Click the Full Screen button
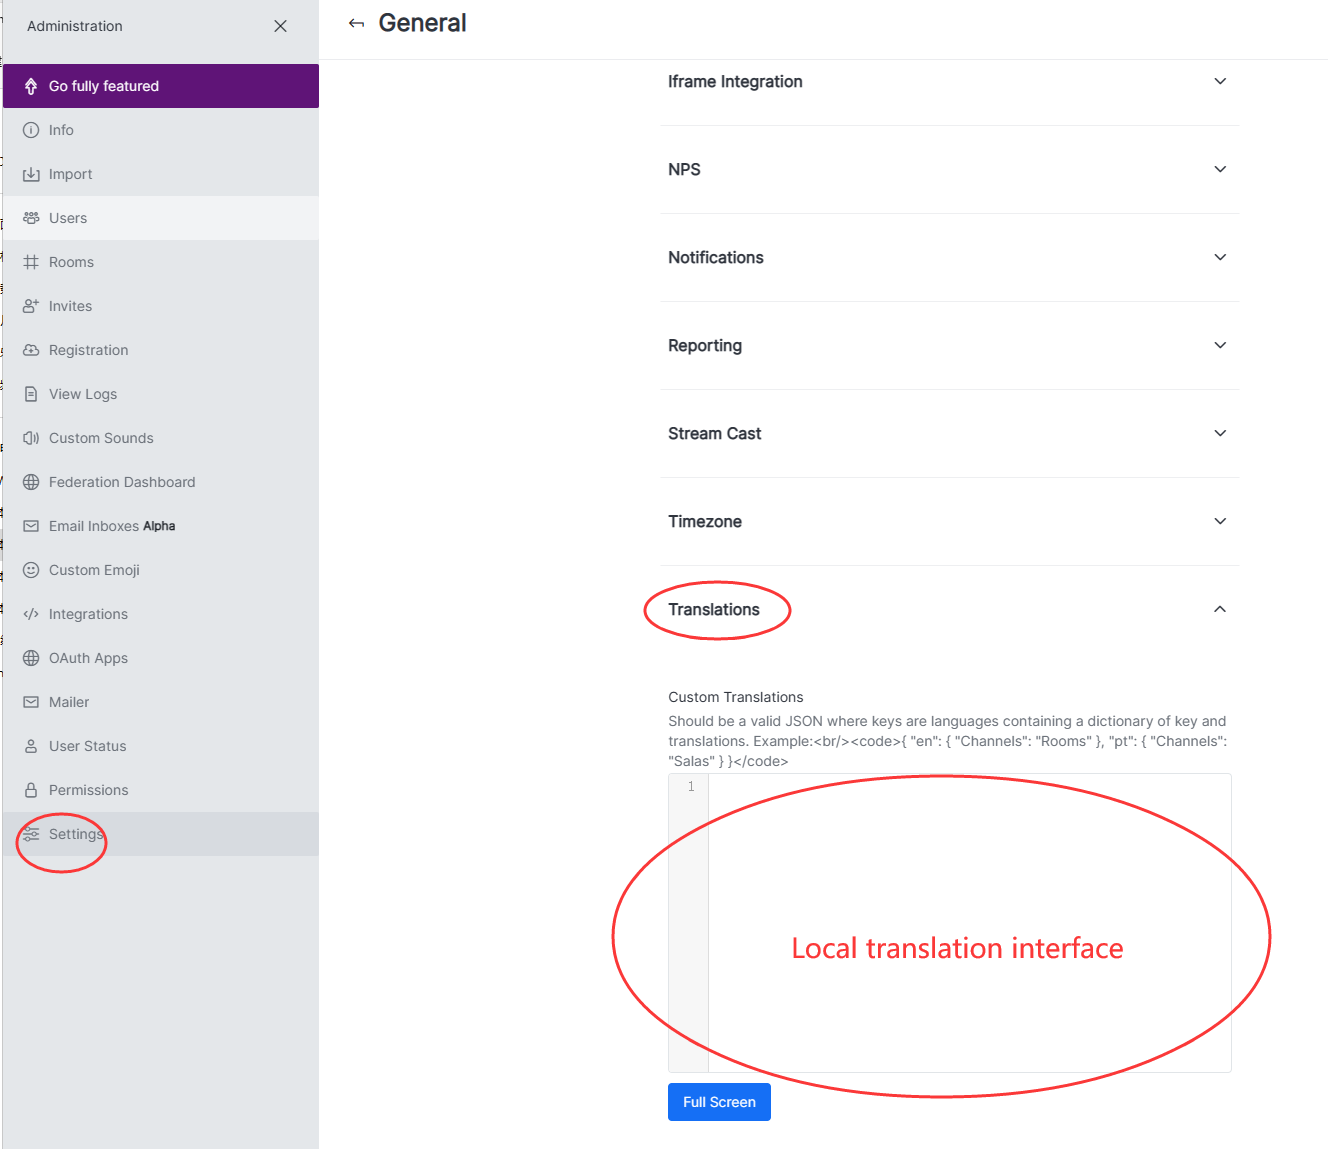The height and width of the screenshot is (1149, 1328). [719, 1102]
